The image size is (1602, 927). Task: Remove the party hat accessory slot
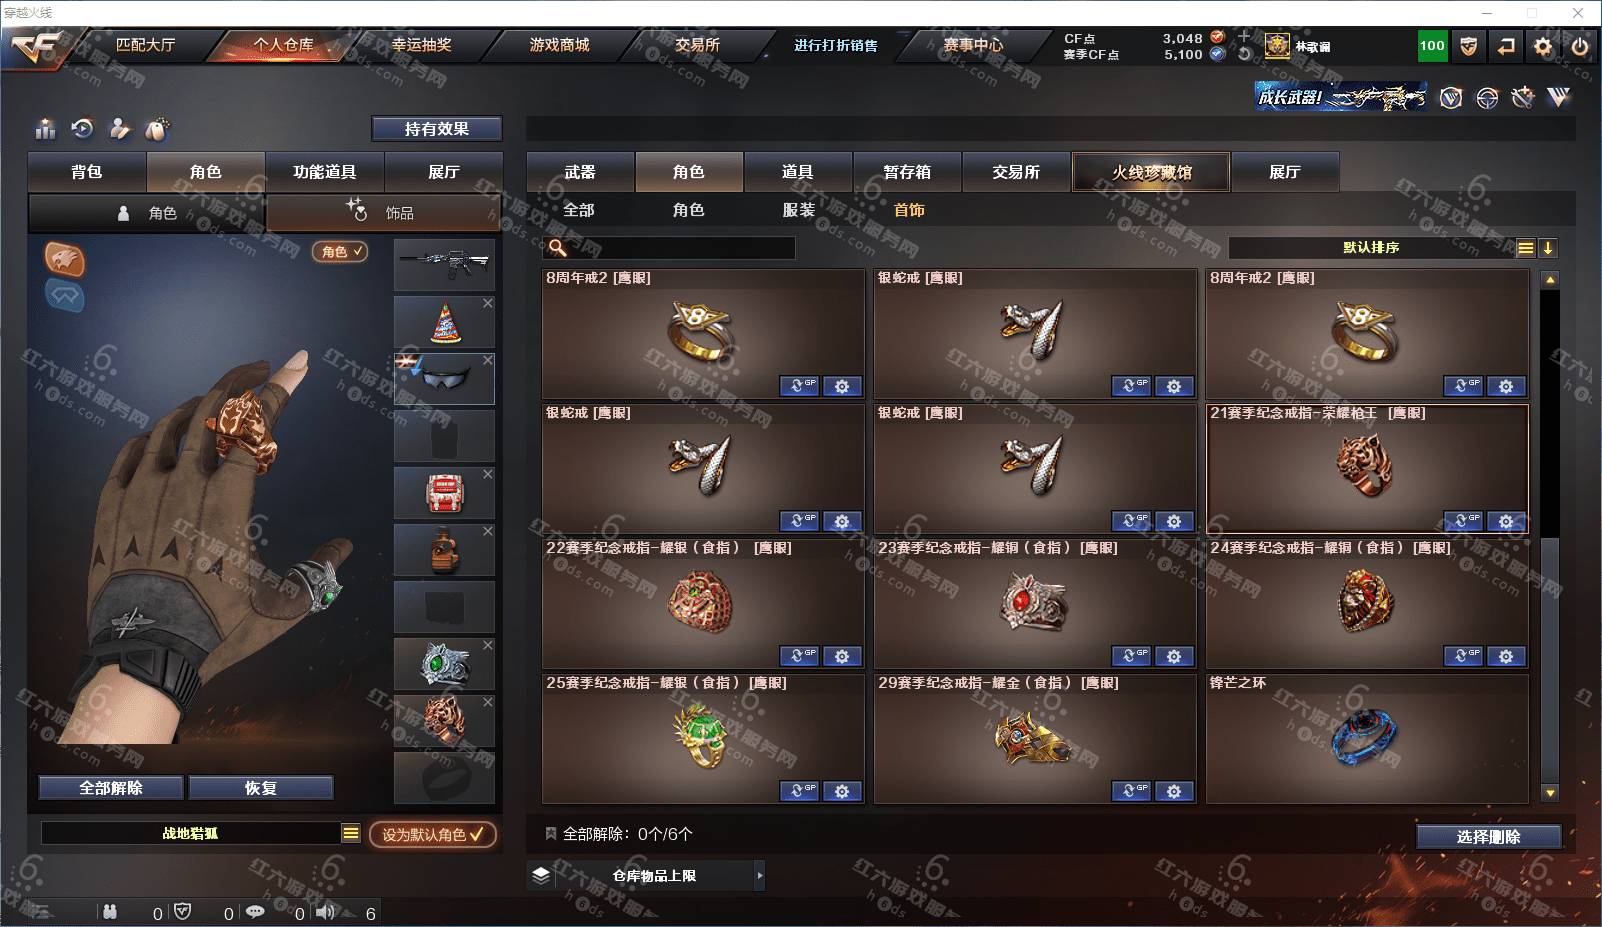click(488, 303)
